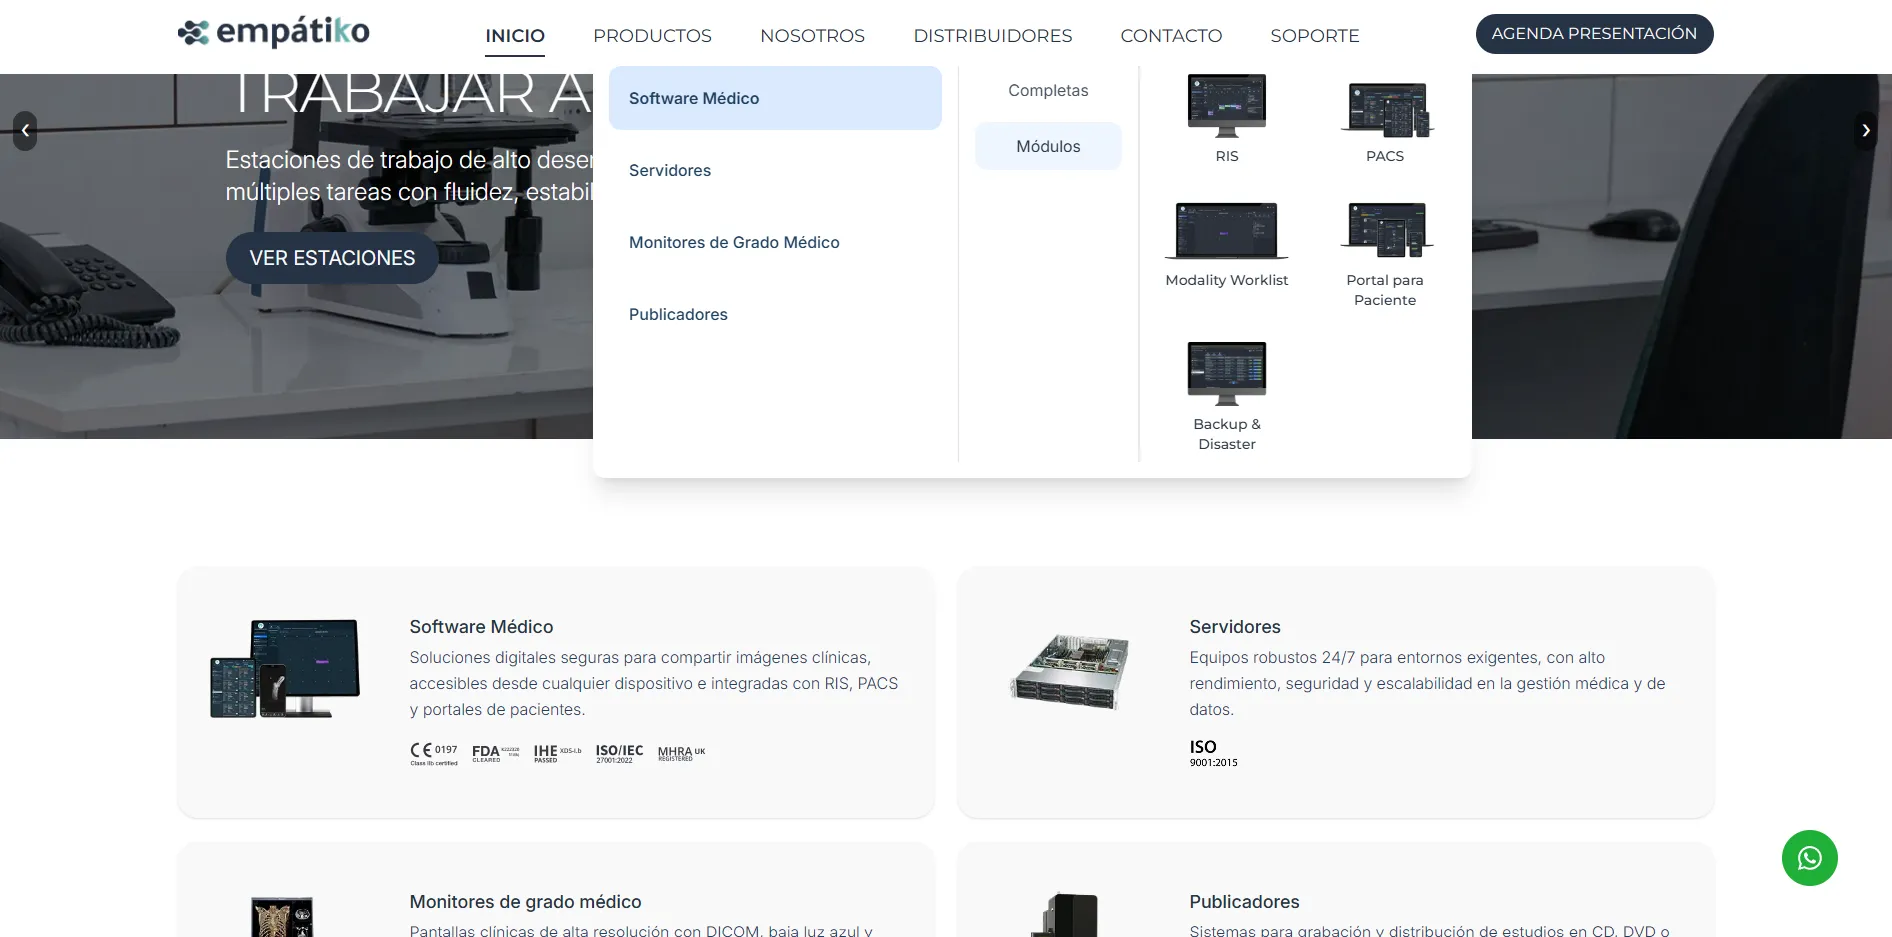Click the PACS label text
This screenshot has width=1892, height=937.
coord(1385,156)
